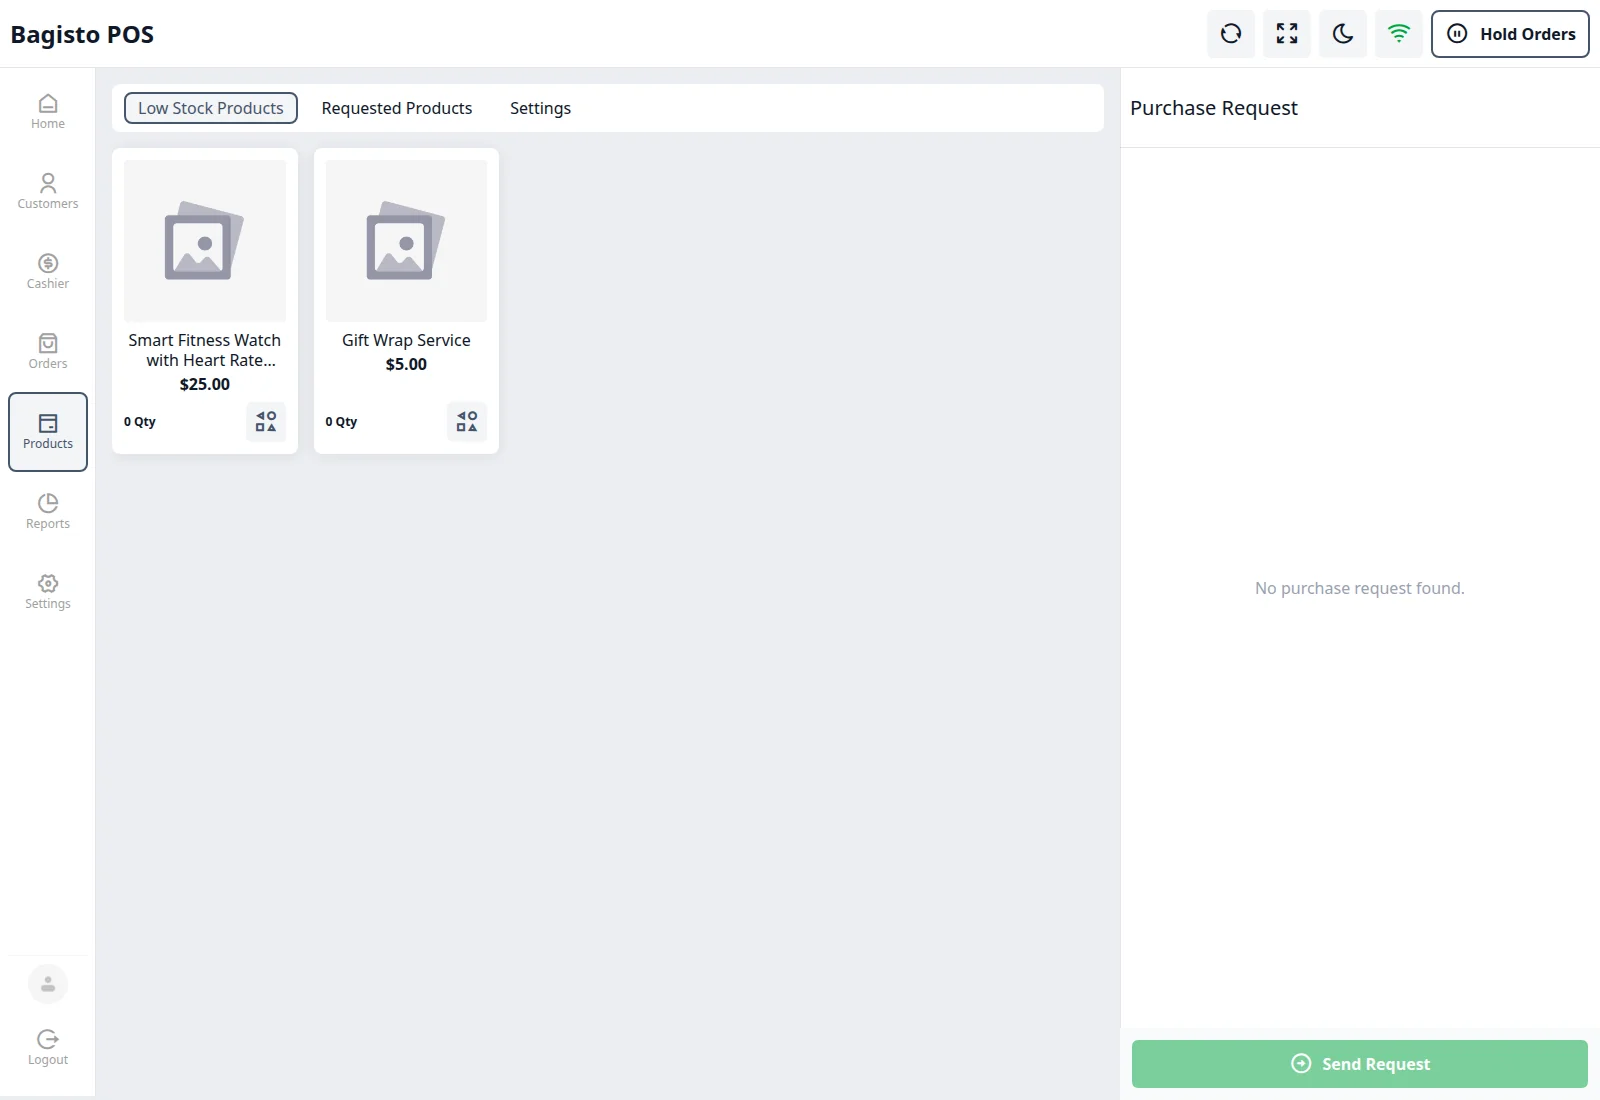Select Products in sidebar

48,432
